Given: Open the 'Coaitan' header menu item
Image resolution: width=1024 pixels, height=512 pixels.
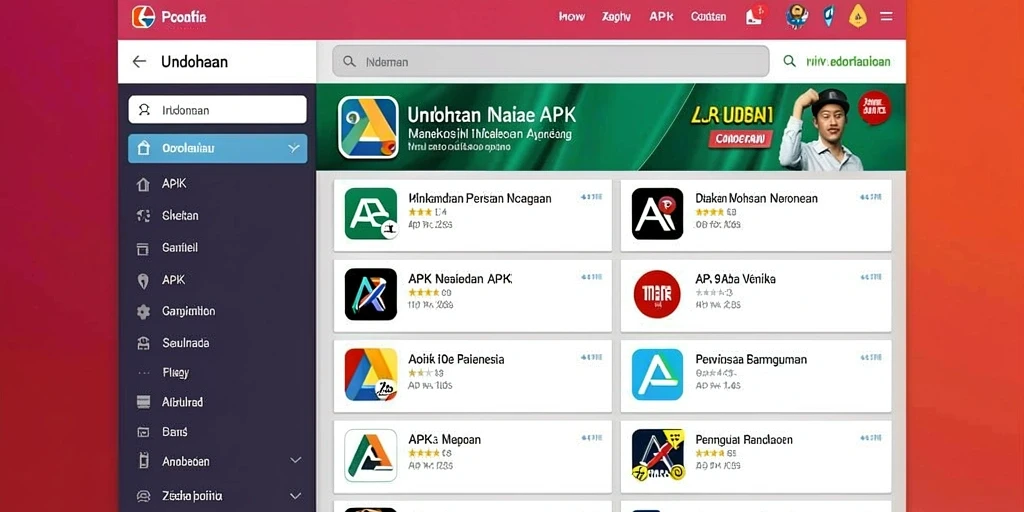Looking at the screenshot, I should click(x=708, y=17).
